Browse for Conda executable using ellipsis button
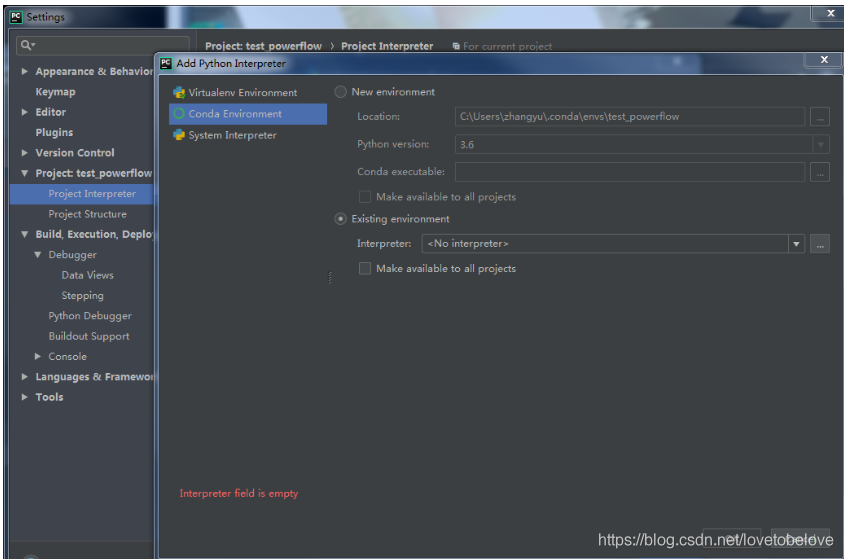 [x=820, y=172]
